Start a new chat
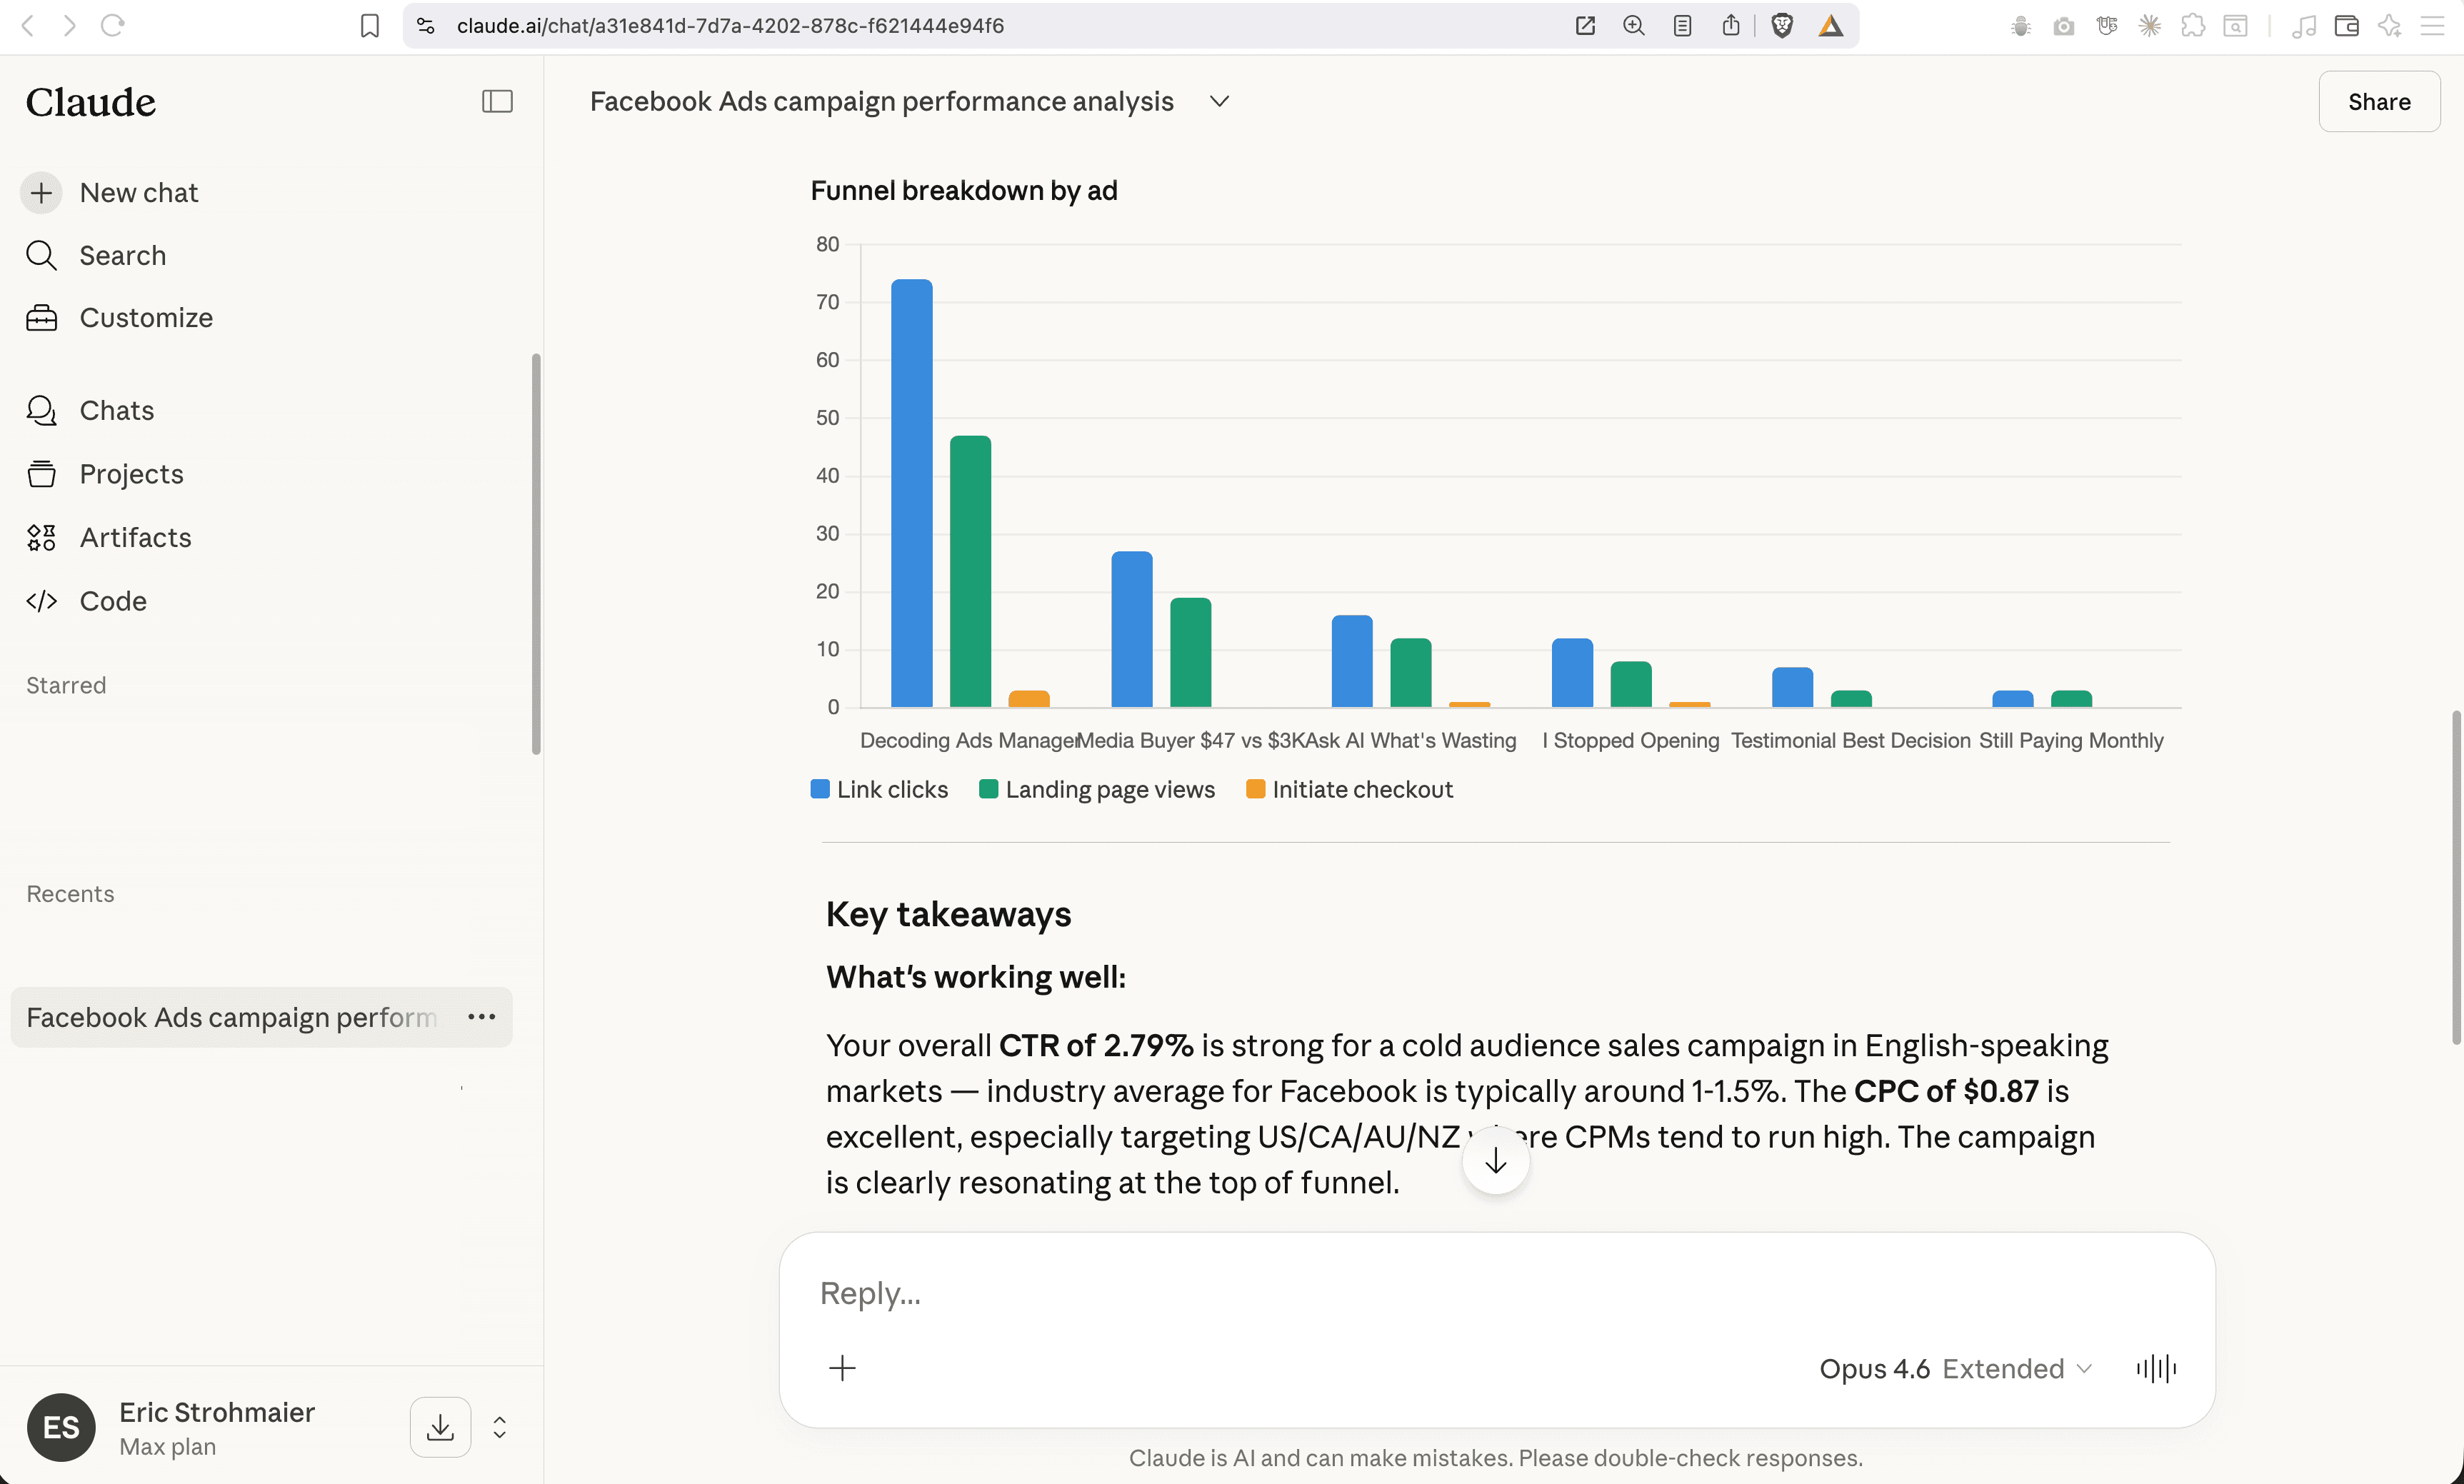This screenshot has width=2464, height=1484. click(x=138, y=192)
